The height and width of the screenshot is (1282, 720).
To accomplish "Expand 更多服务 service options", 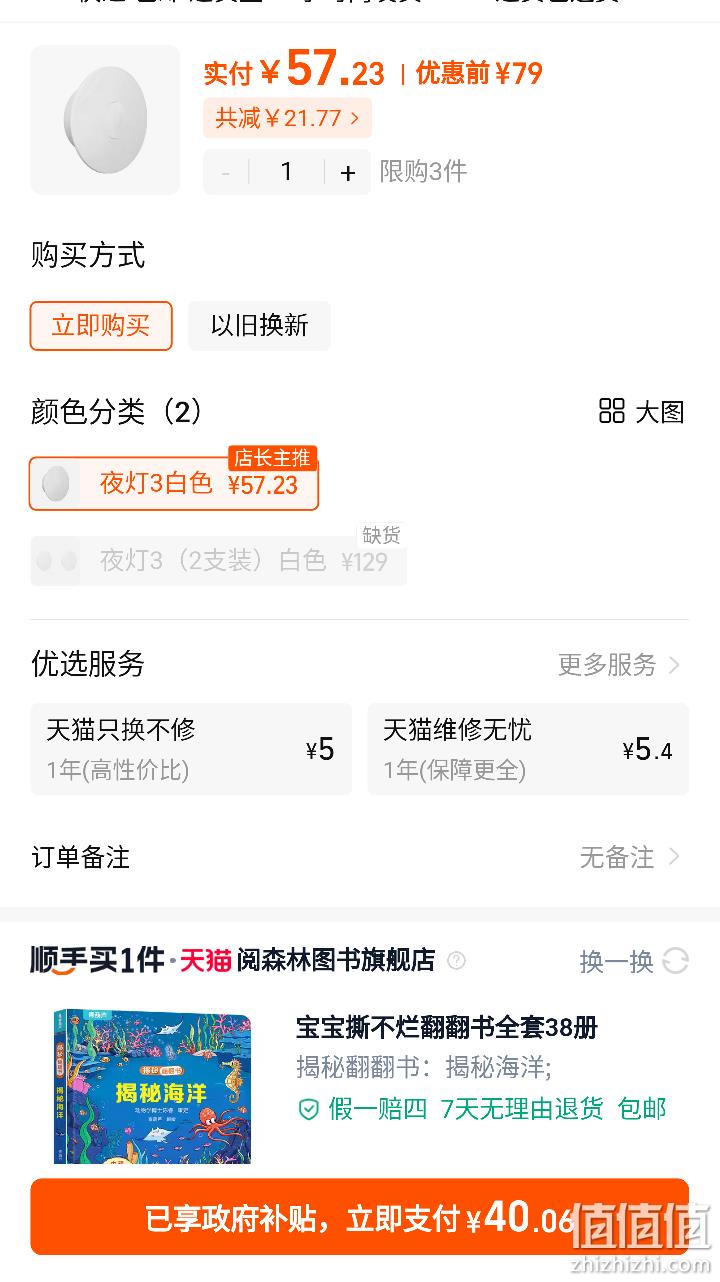I will [619, 665].
